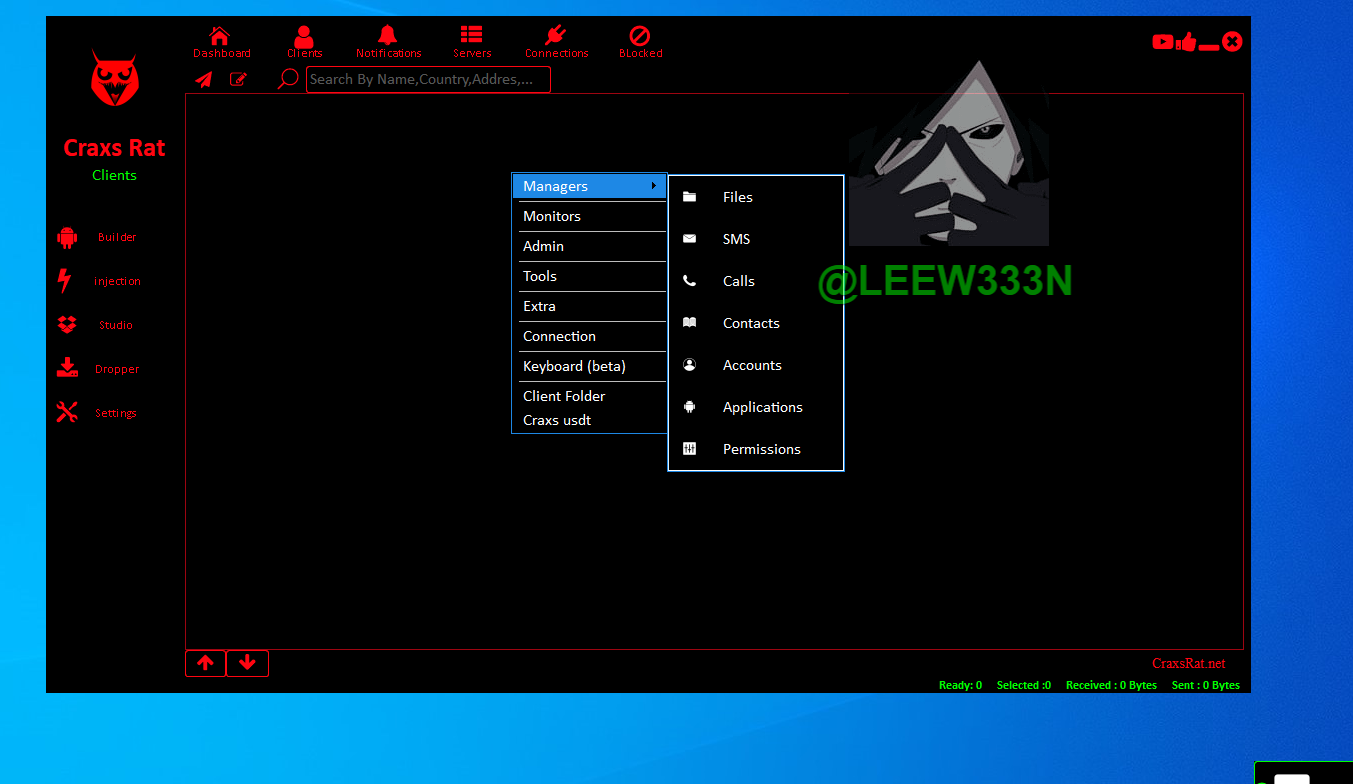Click the YouTube icon in title bar

tap(1162, 42)
